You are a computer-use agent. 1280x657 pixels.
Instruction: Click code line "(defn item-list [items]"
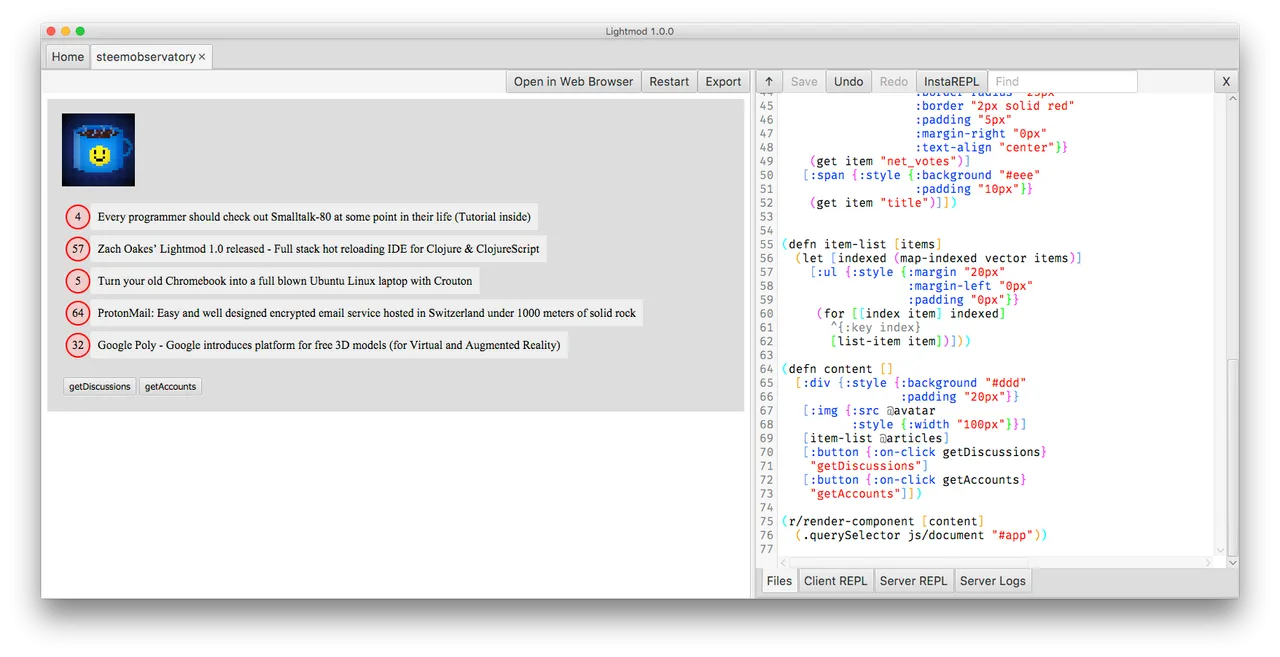point(862,244)
